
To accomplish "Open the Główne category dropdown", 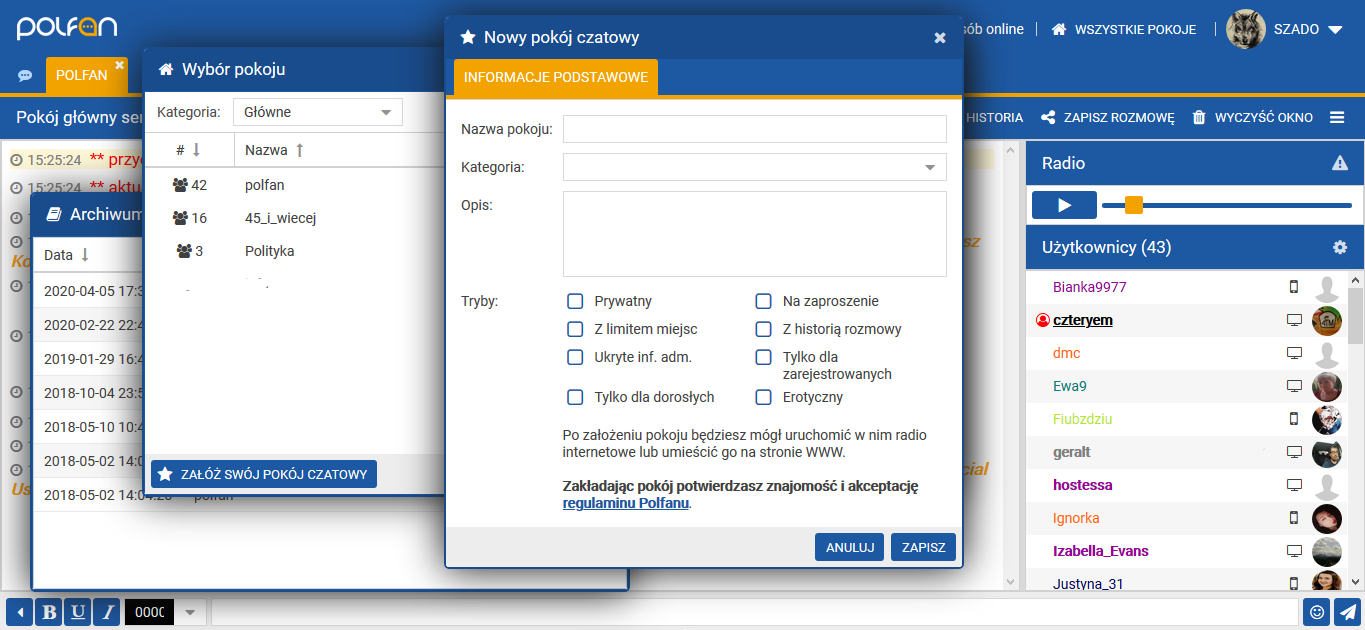I will coord(317,112).
